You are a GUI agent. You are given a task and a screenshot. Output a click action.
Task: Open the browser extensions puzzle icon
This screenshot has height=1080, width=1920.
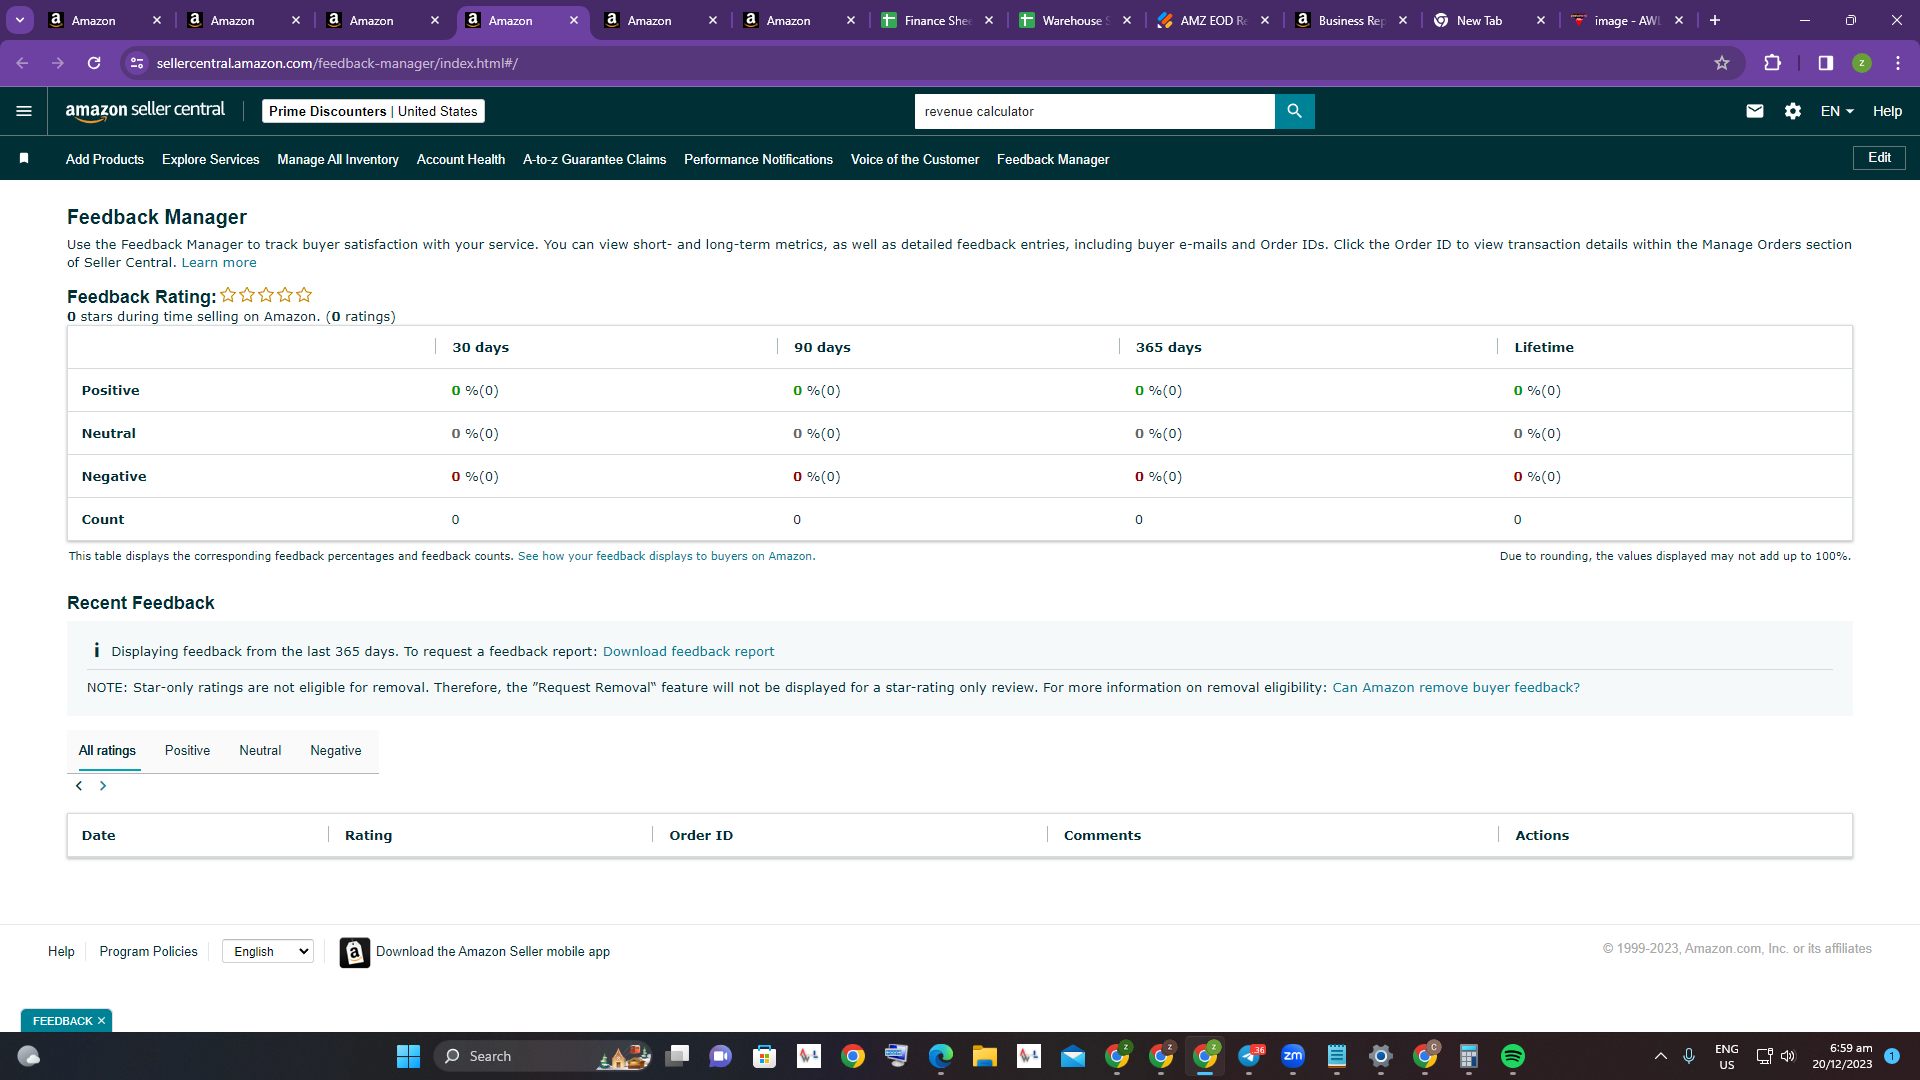[1772, 63]
